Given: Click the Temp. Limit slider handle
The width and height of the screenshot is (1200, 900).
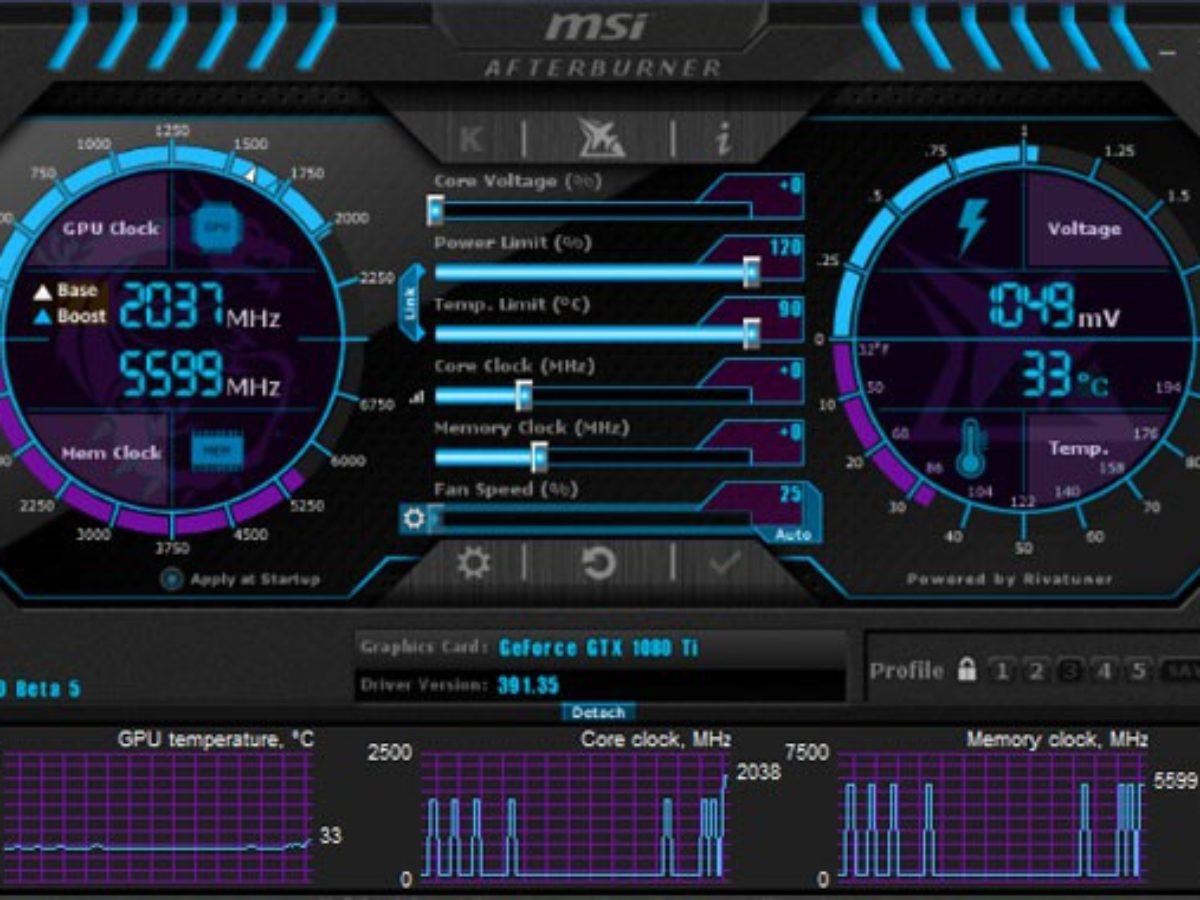Looking at the screenshot, I should point(751,334).
